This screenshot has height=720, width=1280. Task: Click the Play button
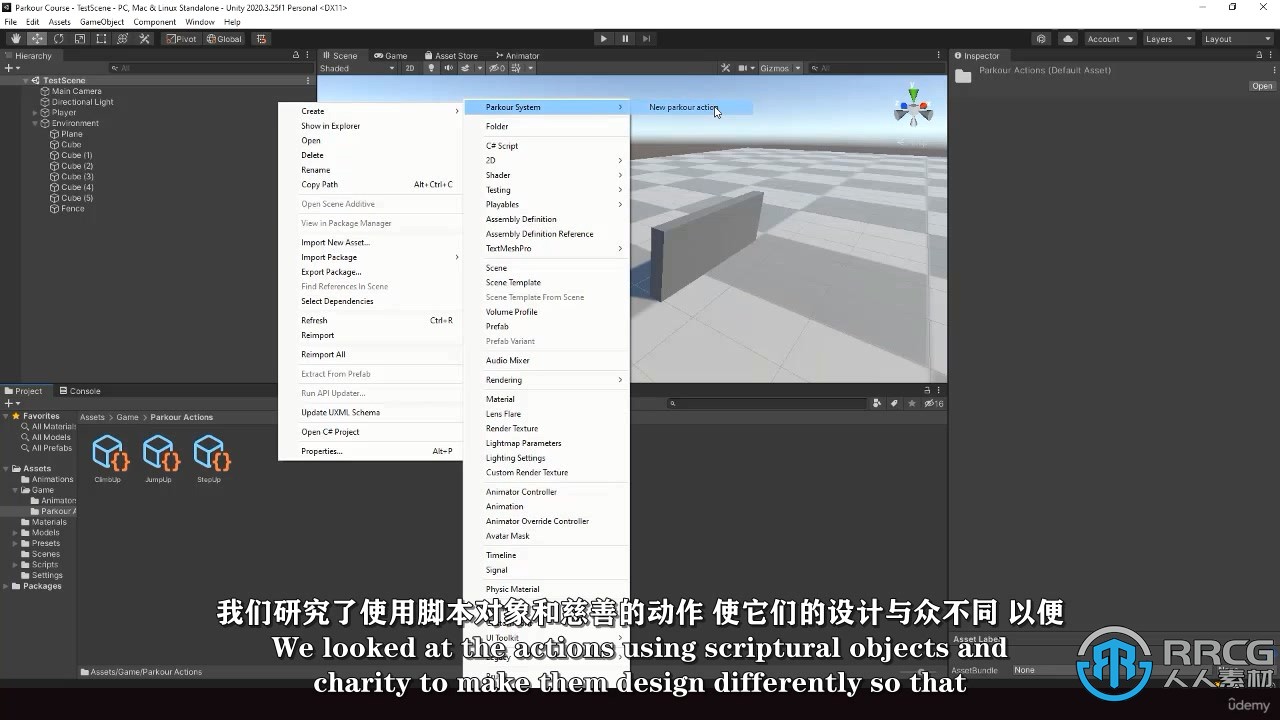pyautogui.click(x=603, y=39)
